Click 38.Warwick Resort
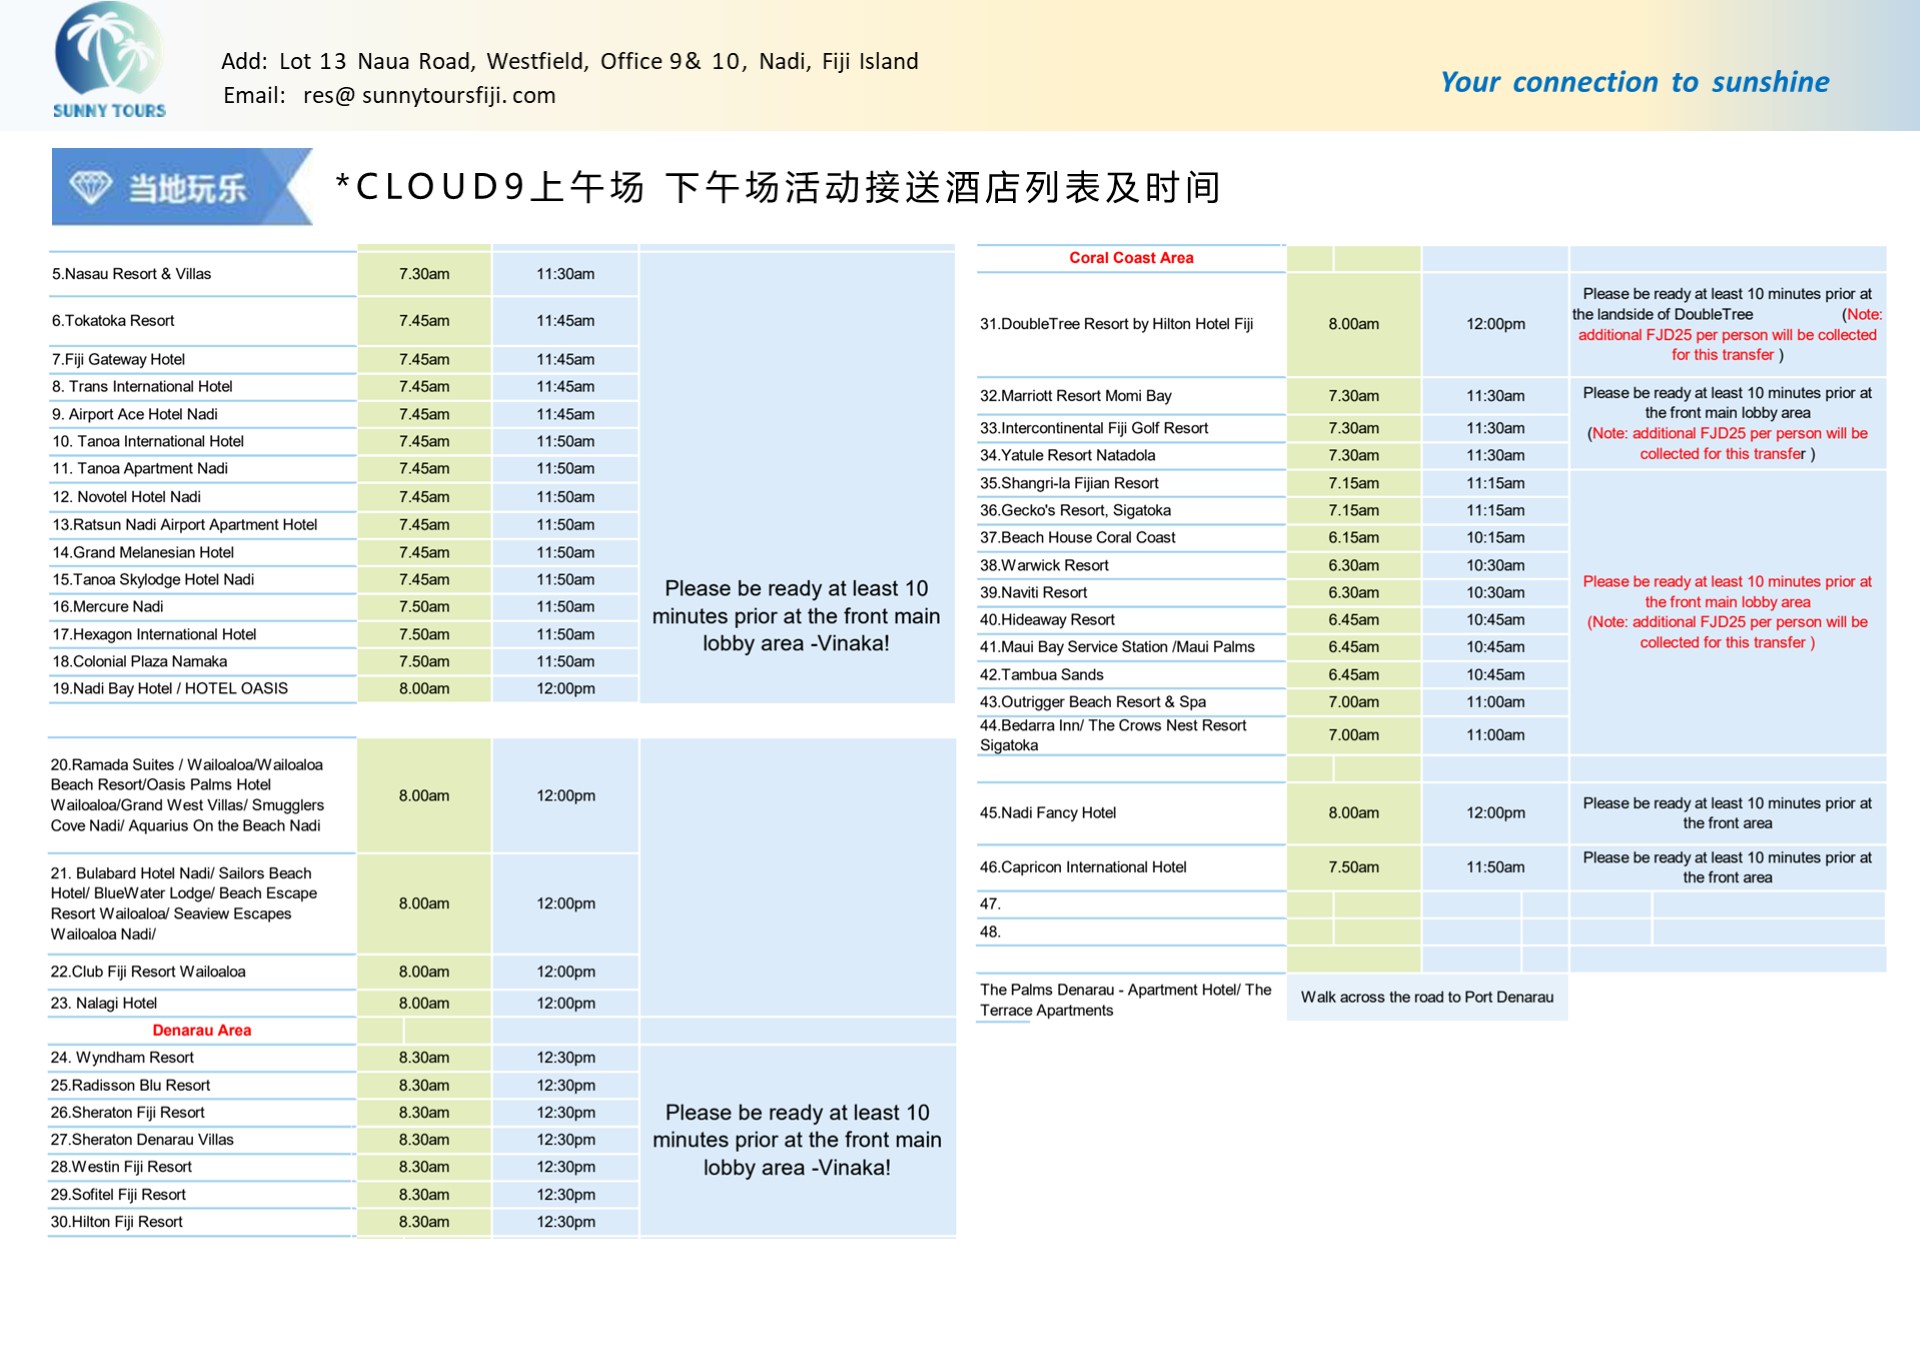The image size is (1920, 1357). point(1044,565)
